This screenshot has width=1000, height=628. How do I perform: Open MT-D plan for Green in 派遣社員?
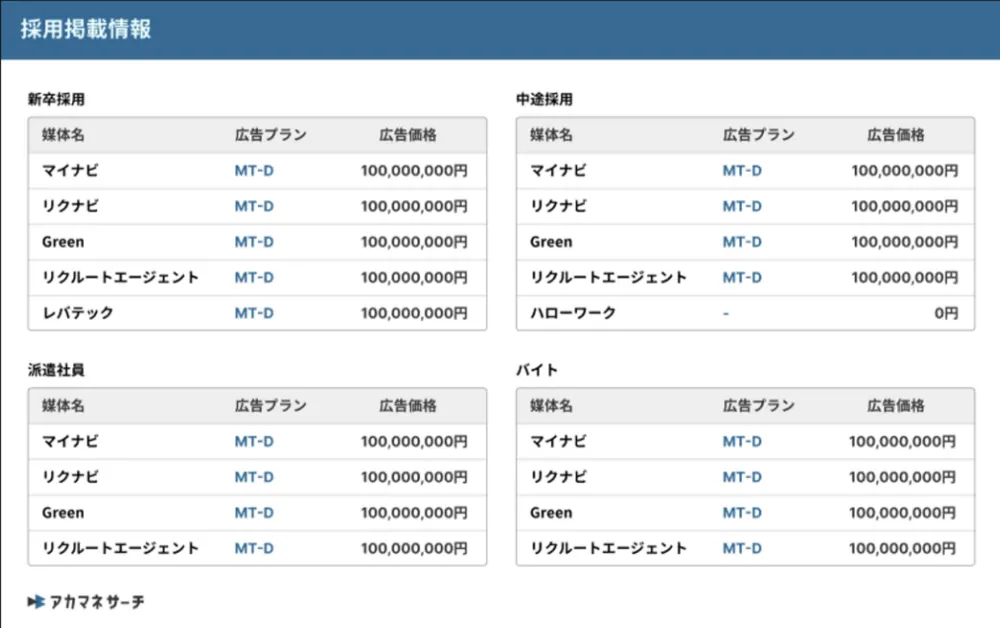pyautogui.click(x=254, y=513)
